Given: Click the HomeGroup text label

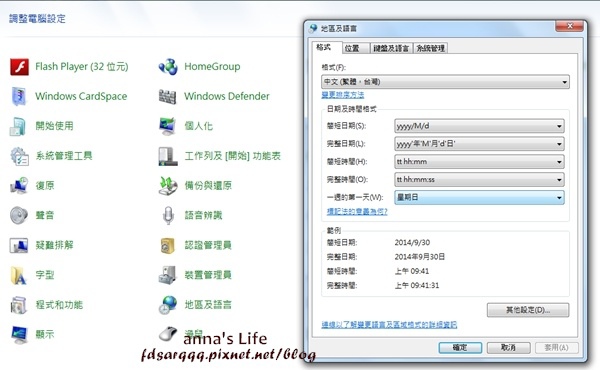Looking at the screenshot, I should tap(212, 67).
